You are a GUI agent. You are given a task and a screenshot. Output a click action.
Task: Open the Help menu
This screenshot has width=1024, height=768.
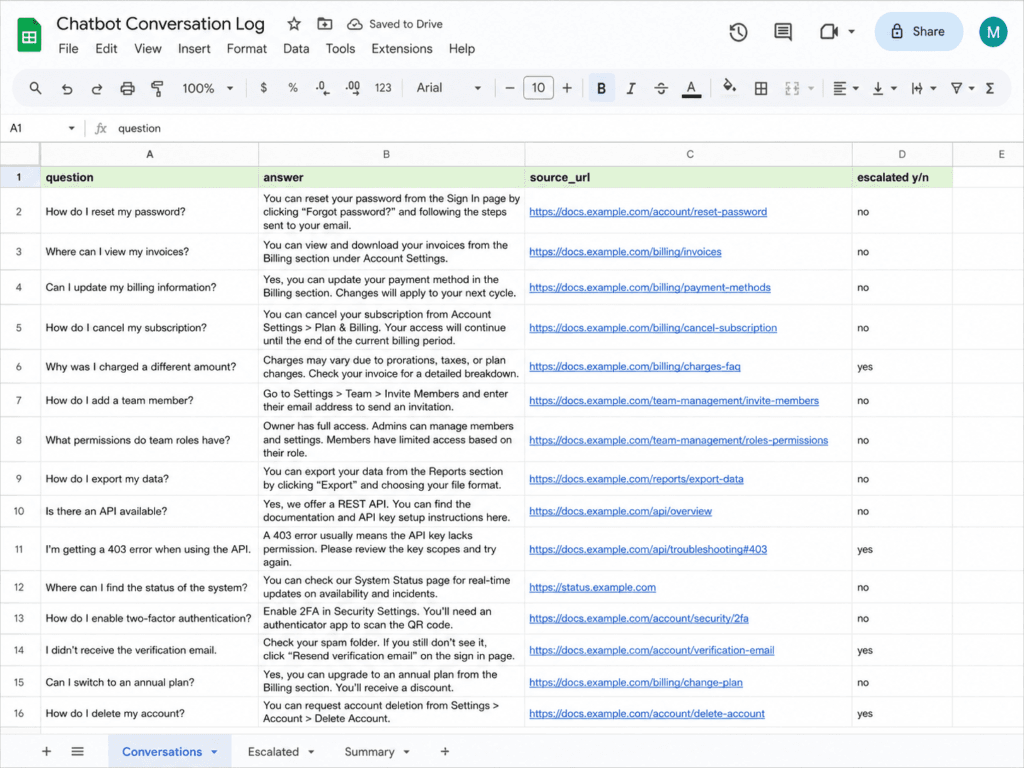pos(462,49)
